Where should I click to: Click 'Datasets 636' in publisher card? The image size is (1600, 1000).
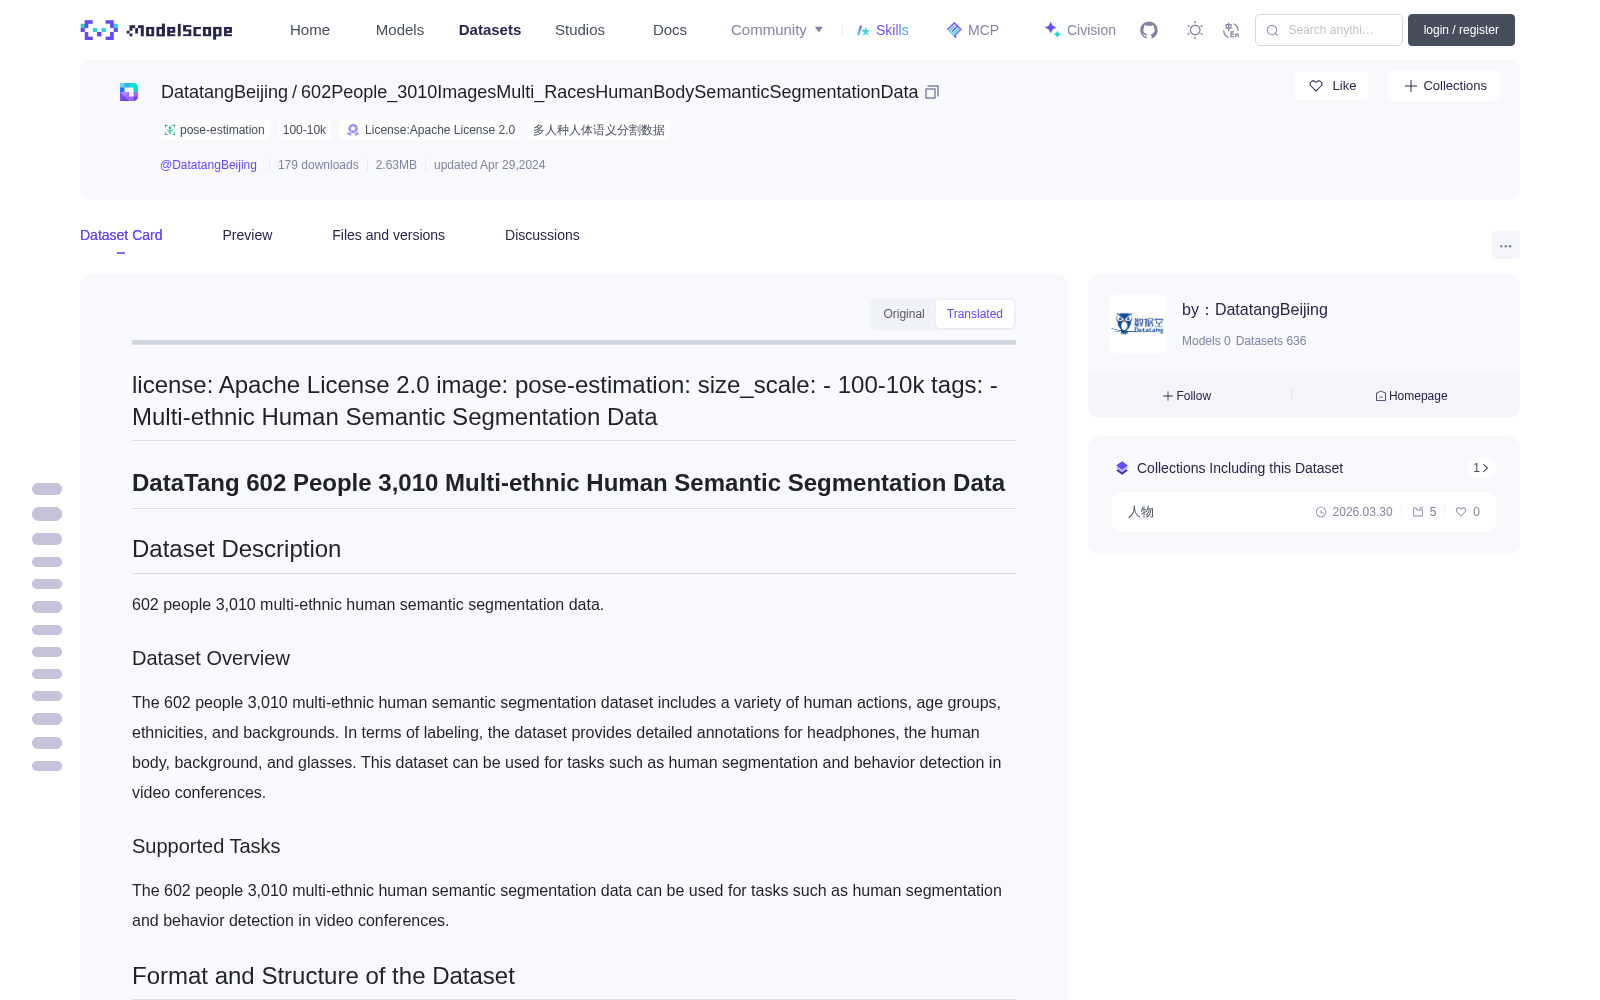(x=1271, y=341)
